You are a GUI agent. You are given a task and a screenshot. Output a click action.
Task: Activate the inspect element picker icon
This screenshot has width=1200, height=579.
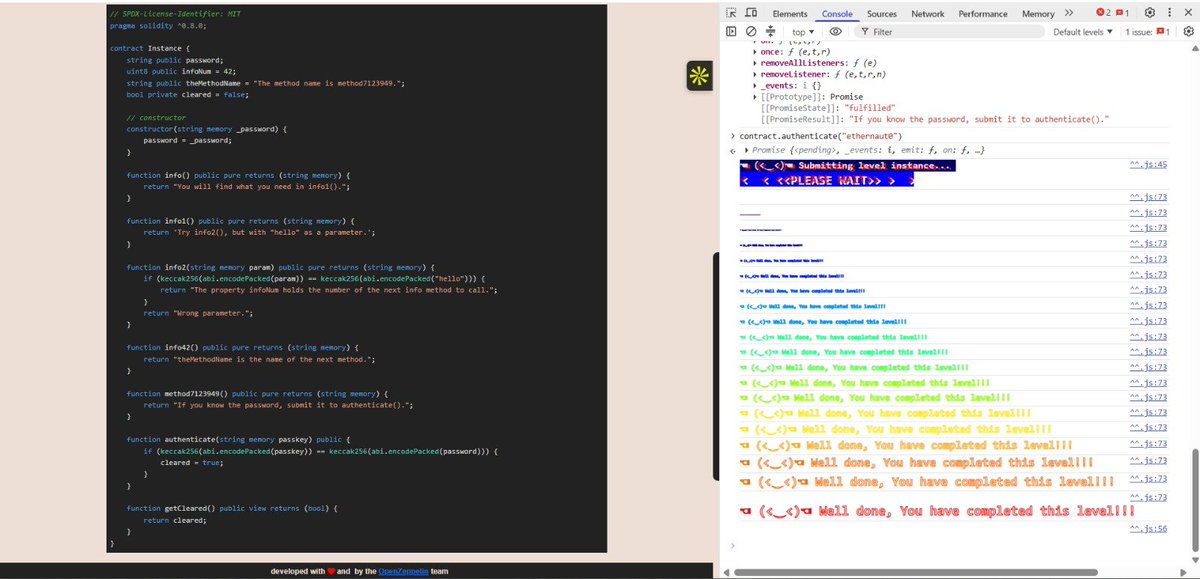coord(731,13)
